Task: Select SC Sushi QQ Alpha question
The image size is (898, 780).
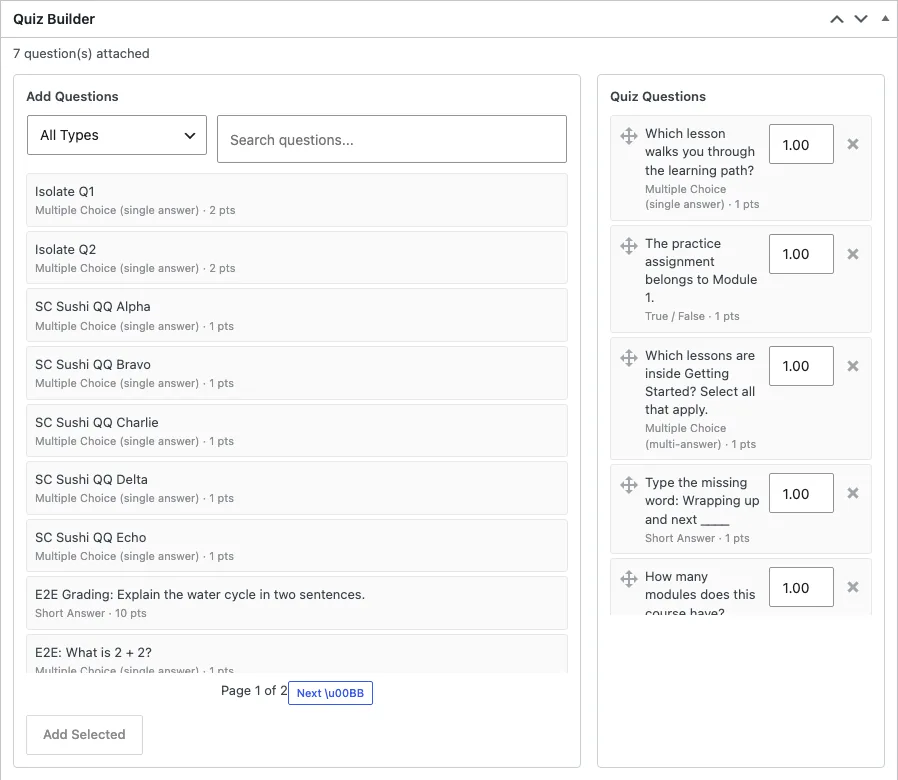Action: click(x=297, y=315)
